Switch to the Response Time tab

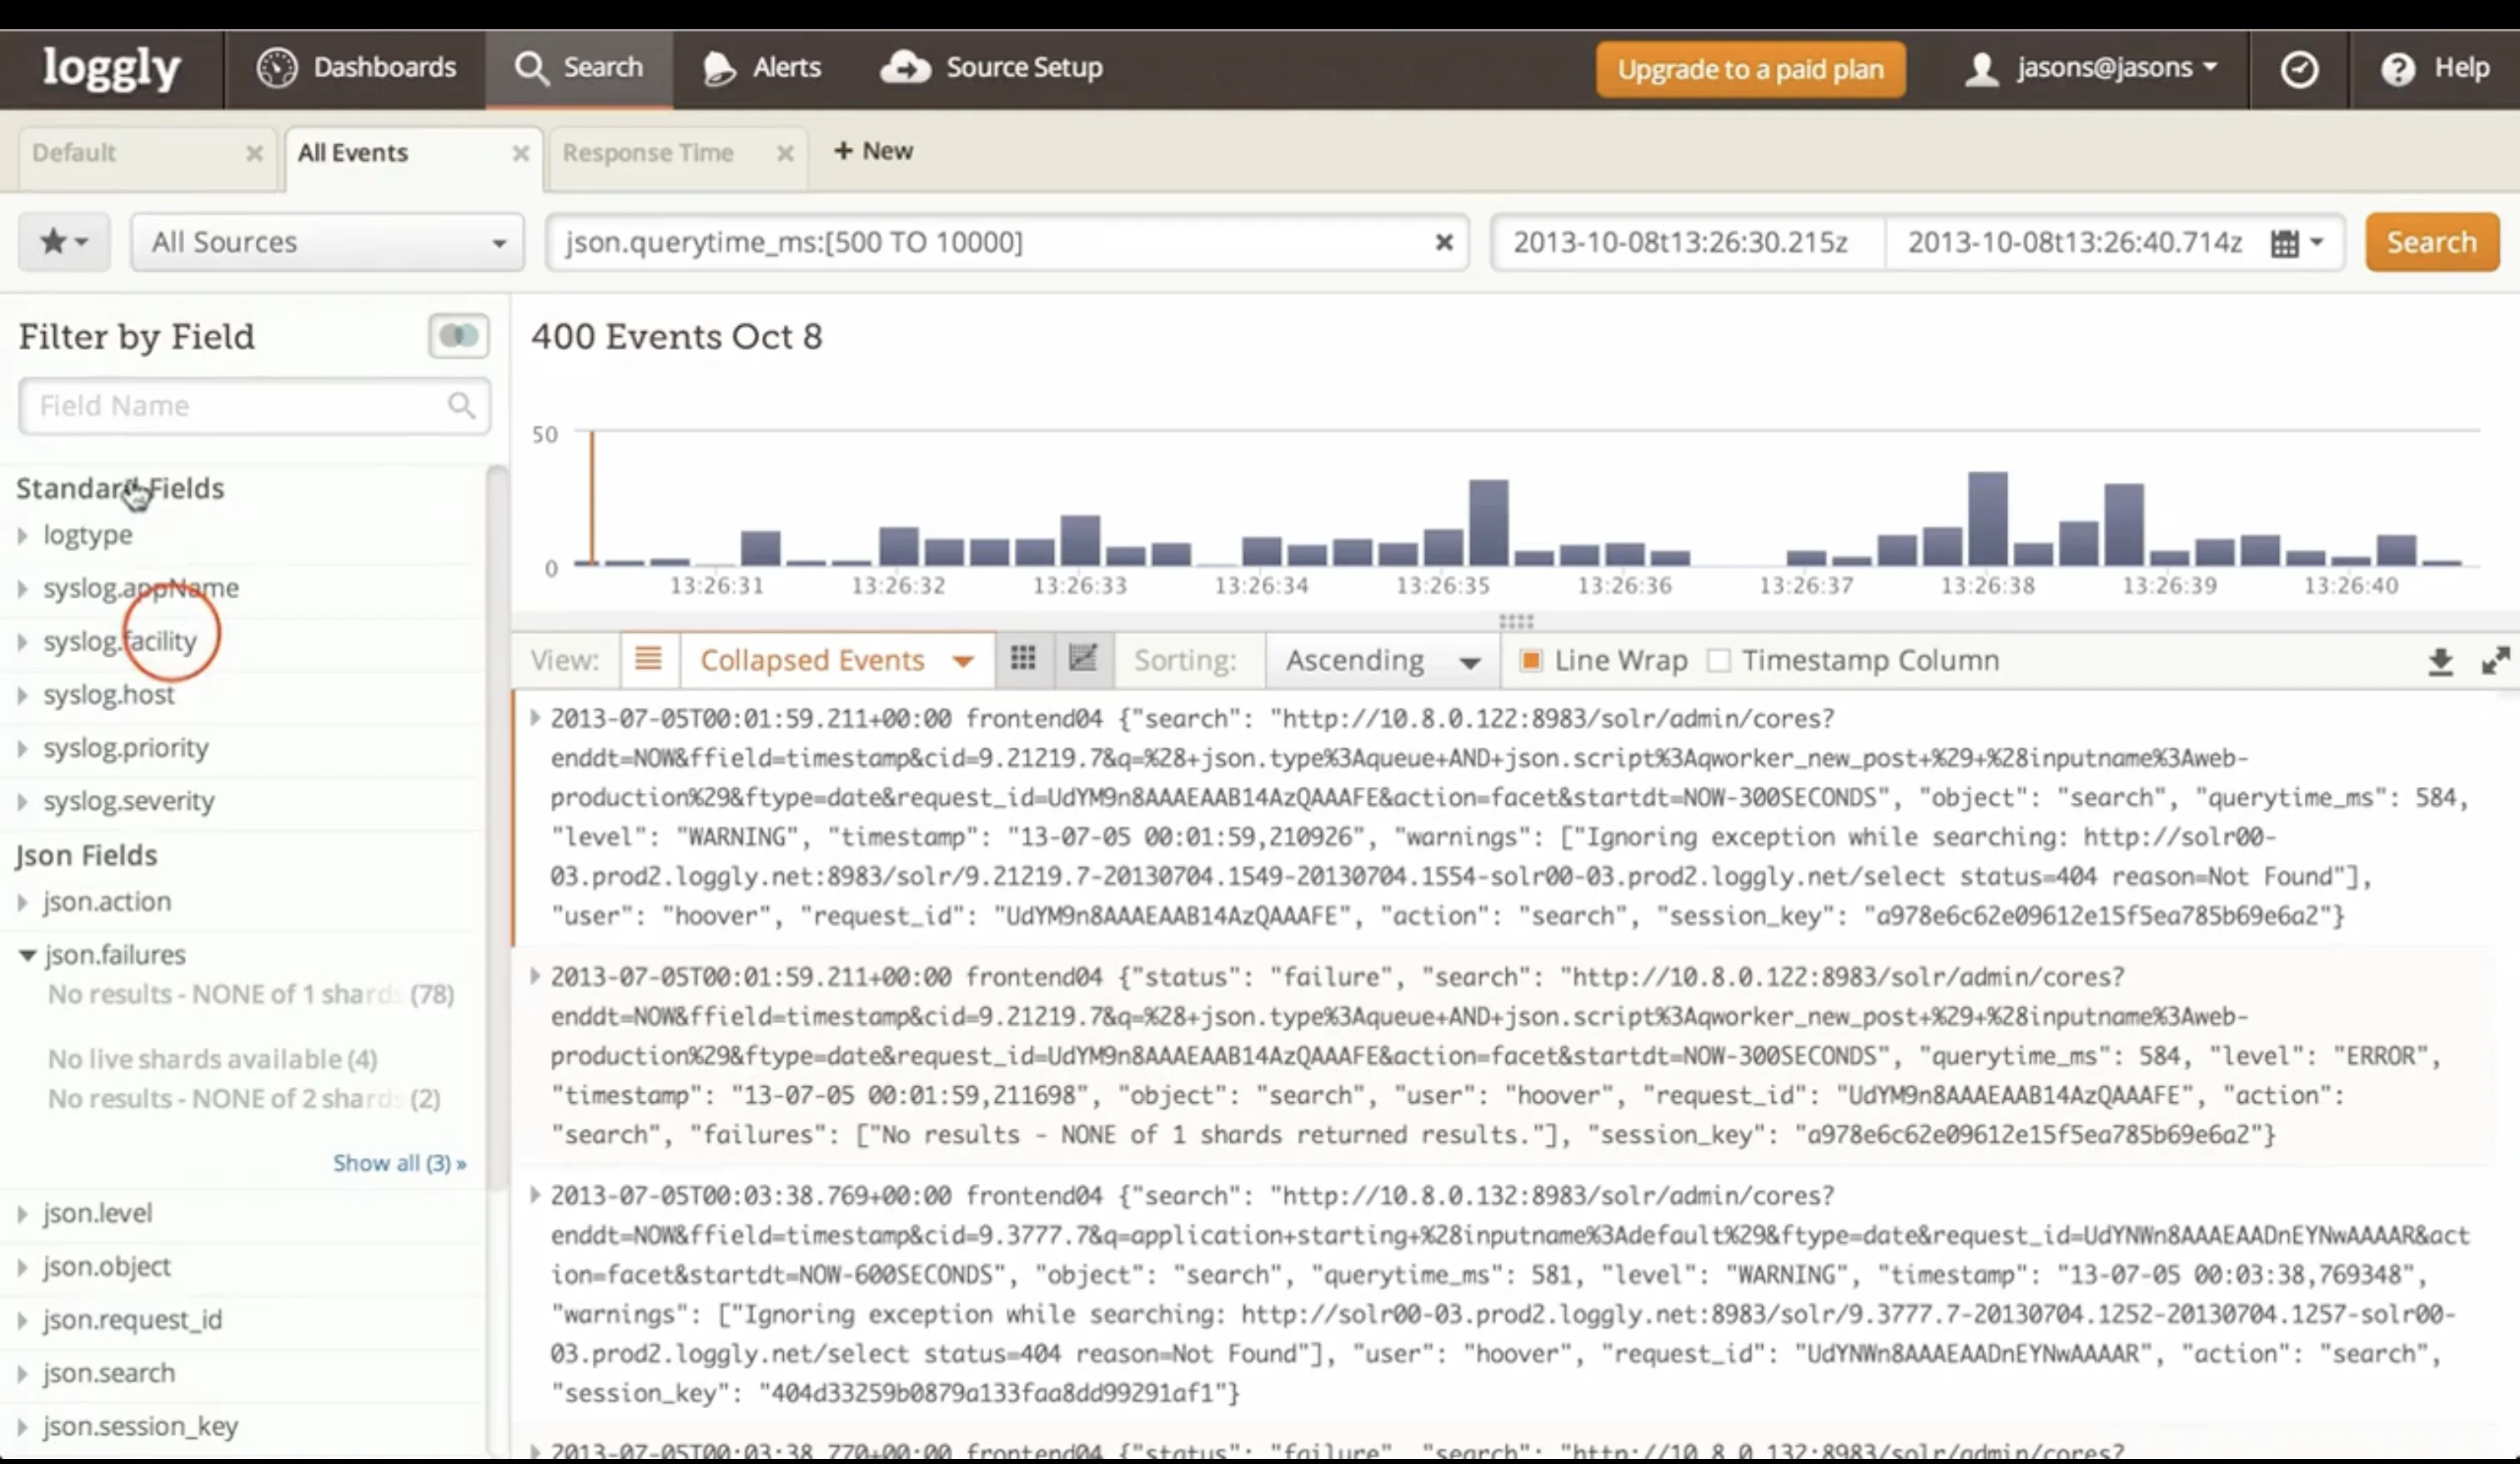tap(648, 153)
